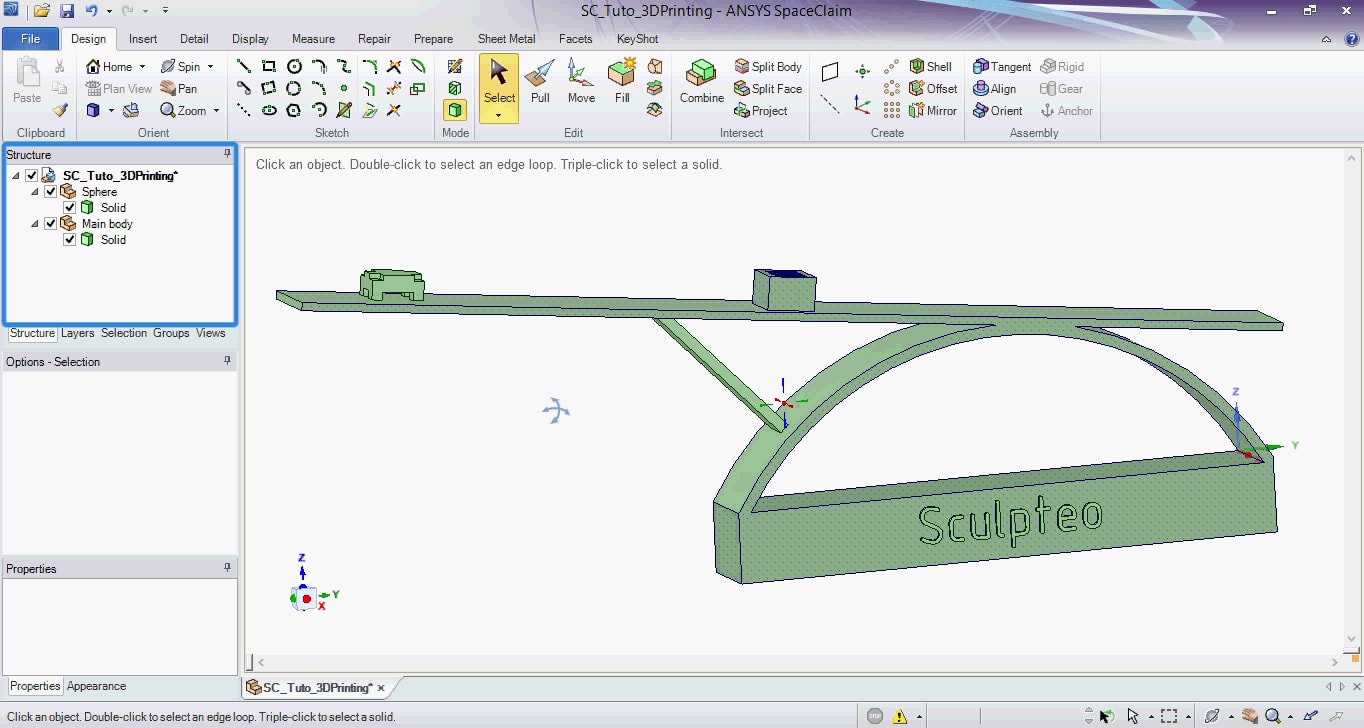
Task: Click the Split Body button
Action: (768, 67)
